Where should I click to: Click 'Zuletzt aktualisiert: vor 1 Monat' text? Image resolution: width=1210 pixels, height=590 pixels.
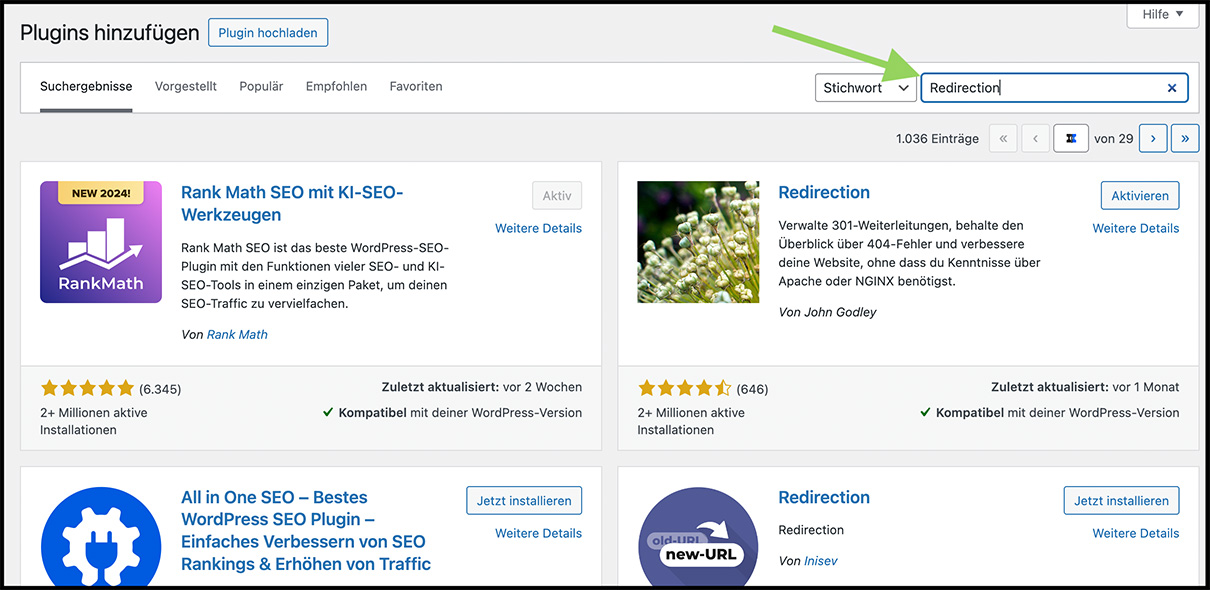(1085, 387)
